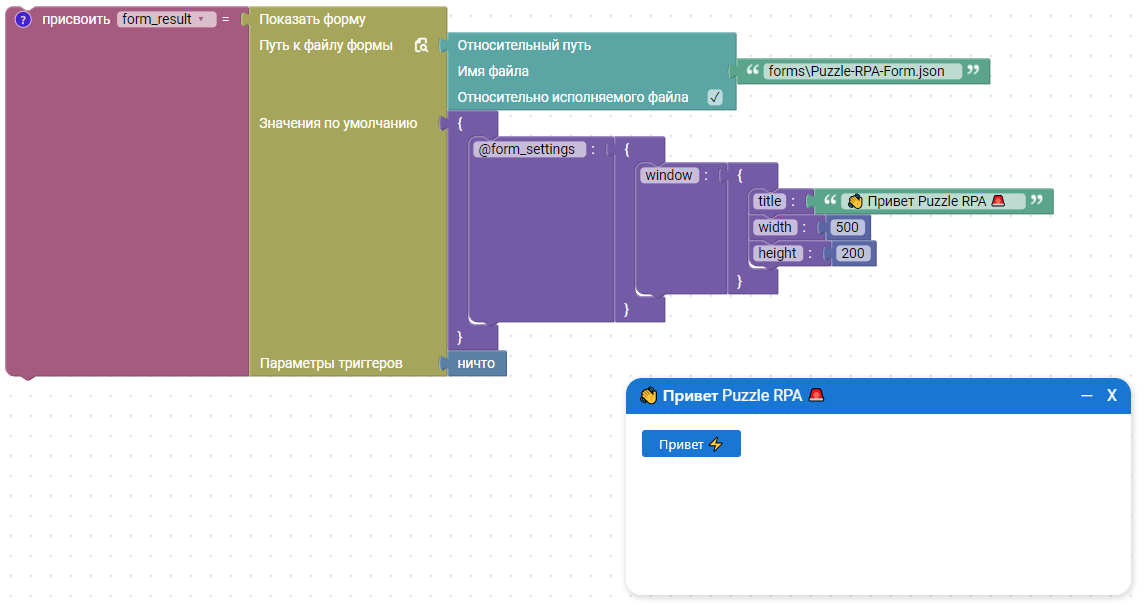
Task: Click the waving hand icon in the form title bar
Action: click(648, 395)
